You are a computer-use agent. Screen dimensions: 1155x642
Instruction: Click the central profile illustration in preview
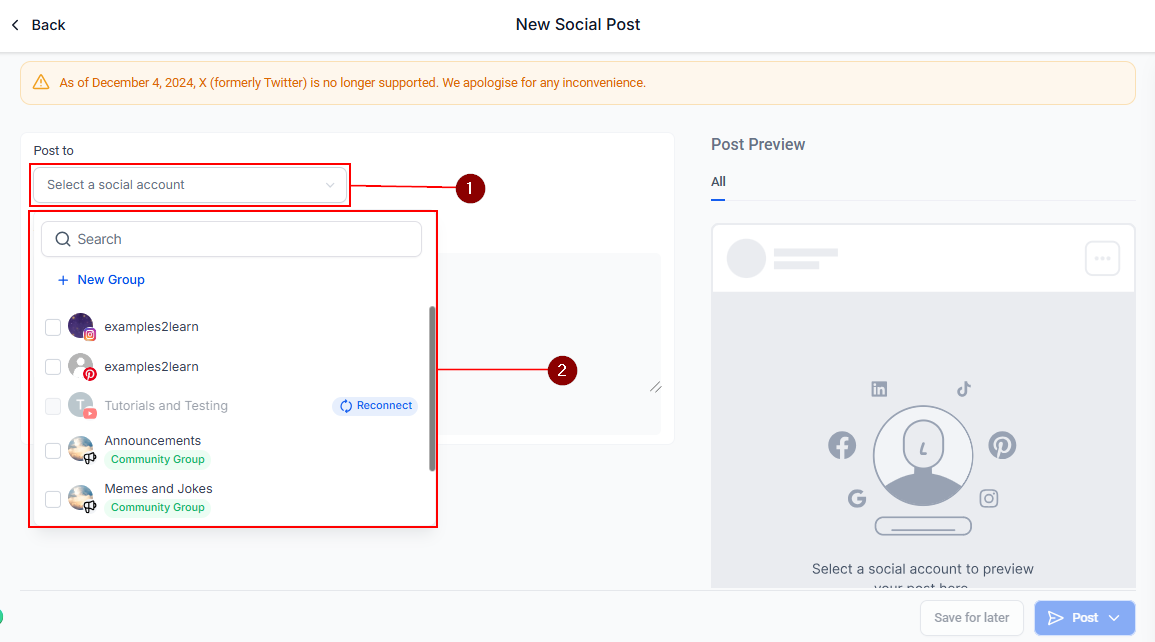923,456
